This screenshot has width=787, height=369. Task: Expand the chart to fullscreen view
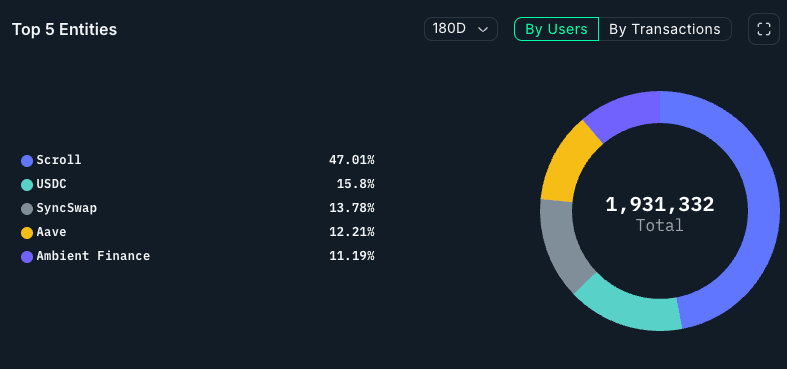(763, 29)
